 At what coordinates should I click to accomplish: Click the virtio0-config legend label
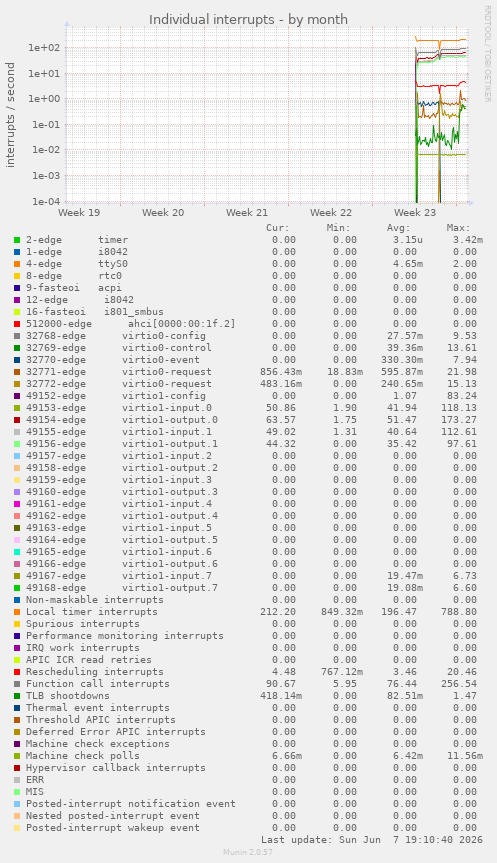tap(164, 336)
